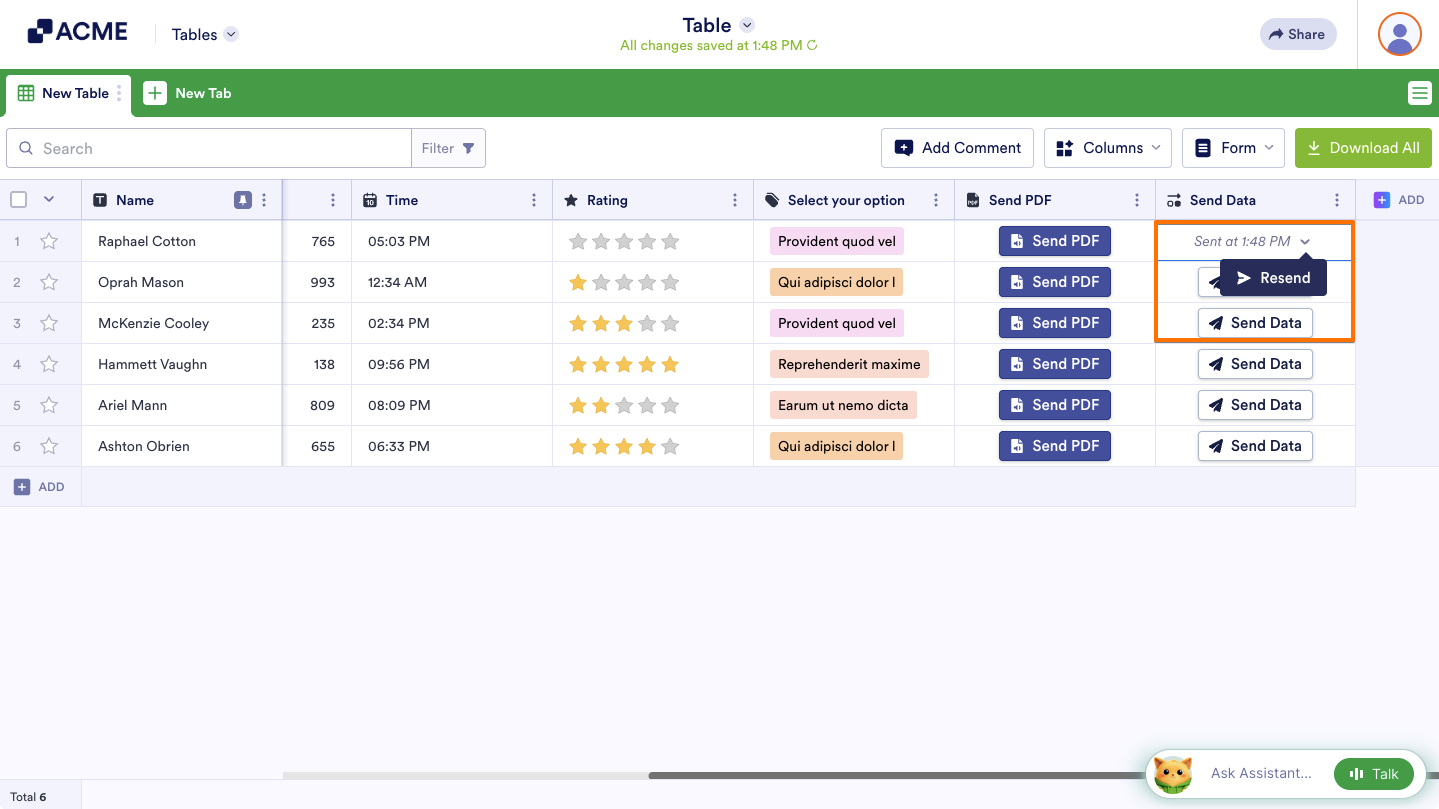1439x809 pixels.
Task: Star the Ashton Obrien row
Action: [x=49, y=446]
